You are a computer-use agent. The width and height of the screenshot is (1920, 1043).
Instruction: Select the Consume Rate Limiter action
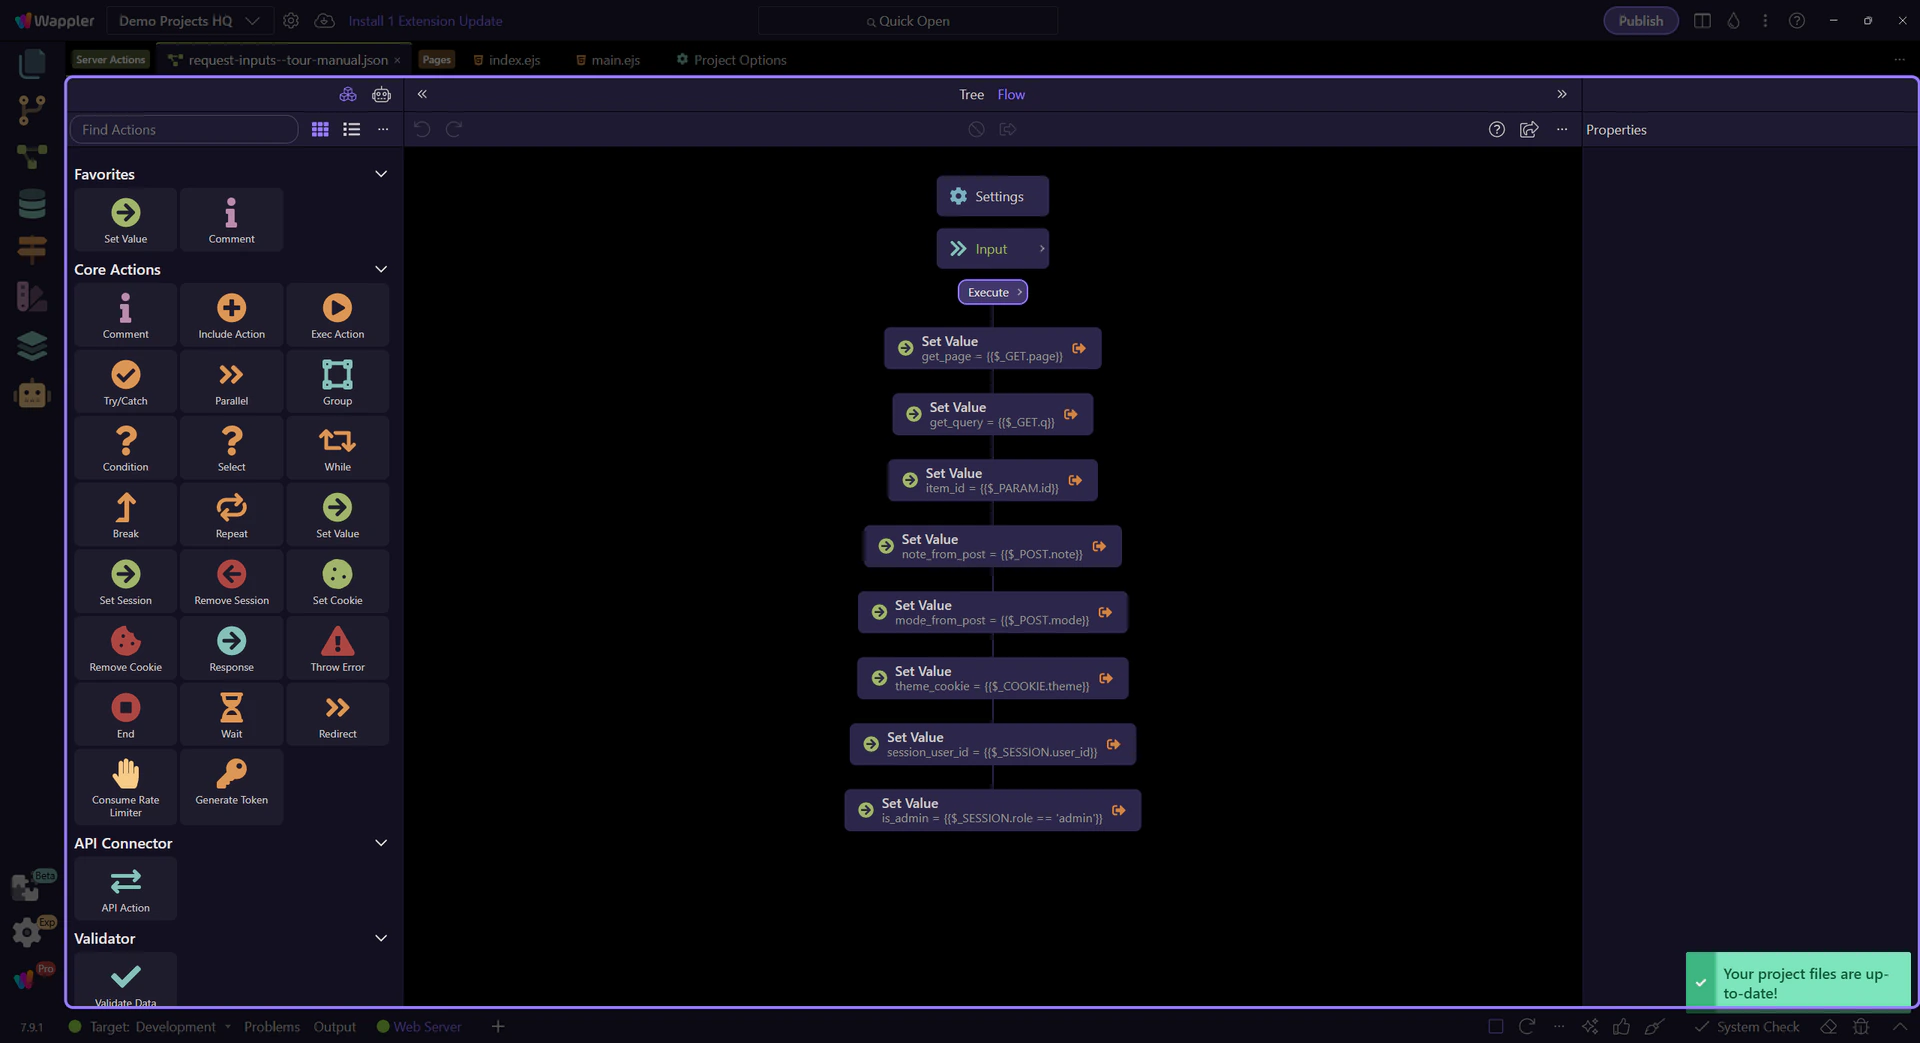[125, 787]
